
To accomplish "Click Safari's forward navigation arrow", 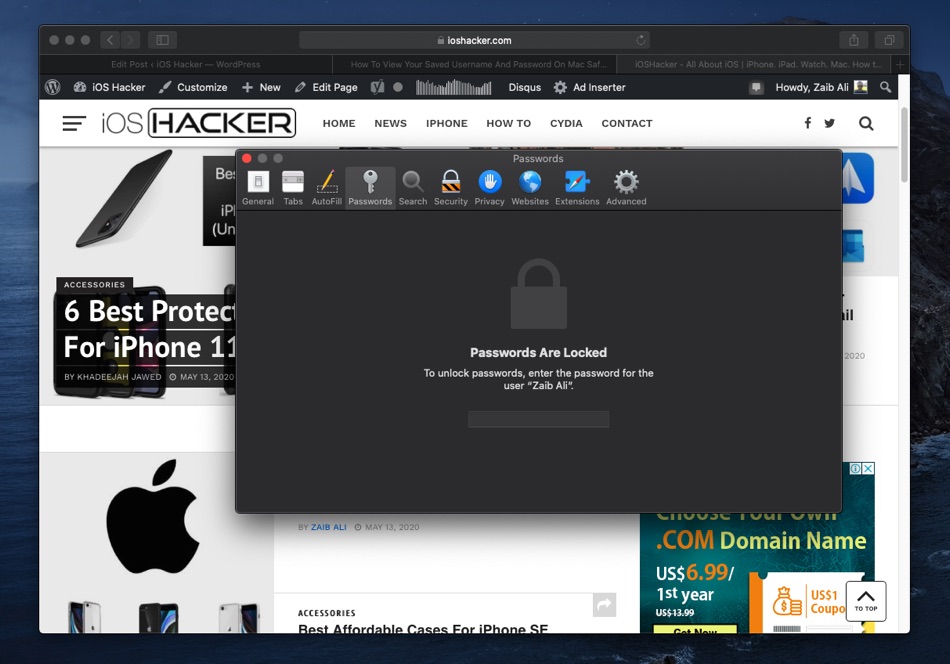I will [x=130, y=40].
